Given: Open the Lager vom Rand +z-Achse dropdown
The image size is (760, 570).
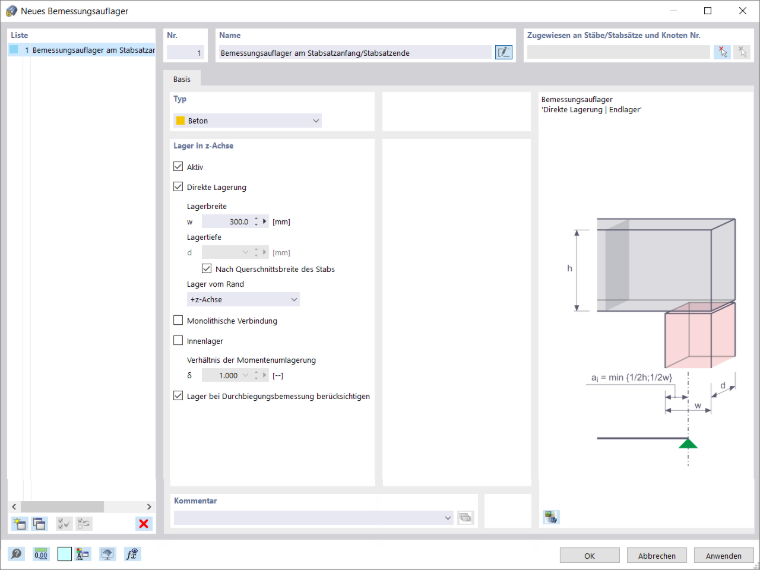Looking at the screenshot, I should [243, 300].
